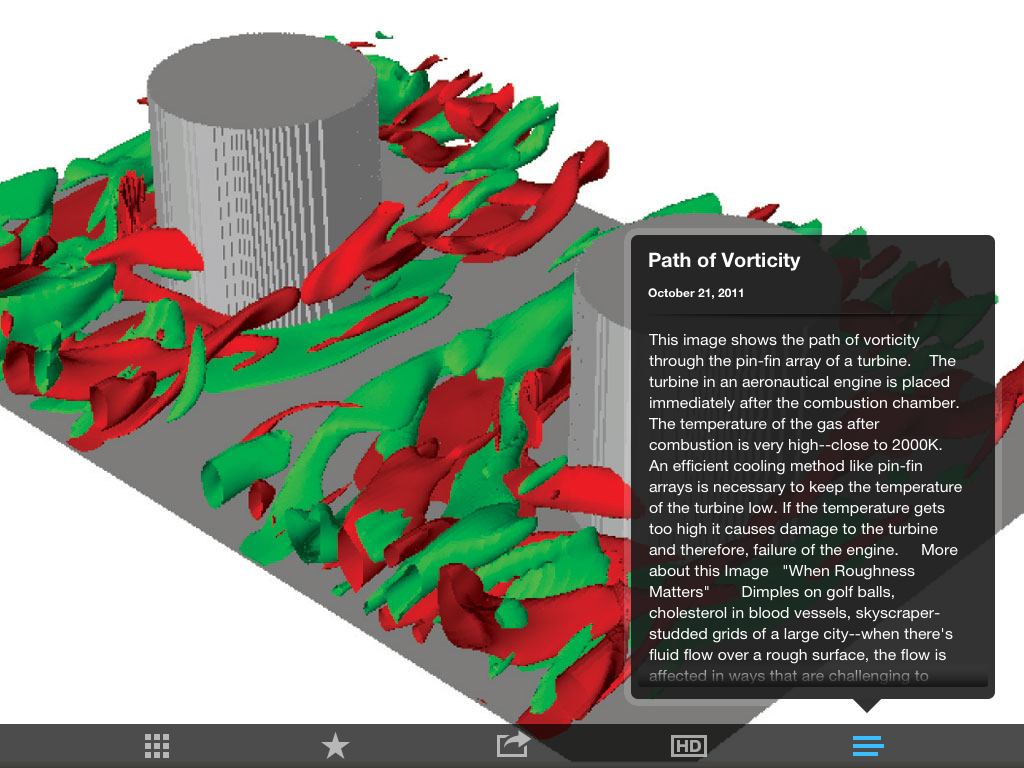This screenshot has width=1024, height=768.
Task: Tap the large left gray cylinder pin
Action: click(x=265, y=180)
